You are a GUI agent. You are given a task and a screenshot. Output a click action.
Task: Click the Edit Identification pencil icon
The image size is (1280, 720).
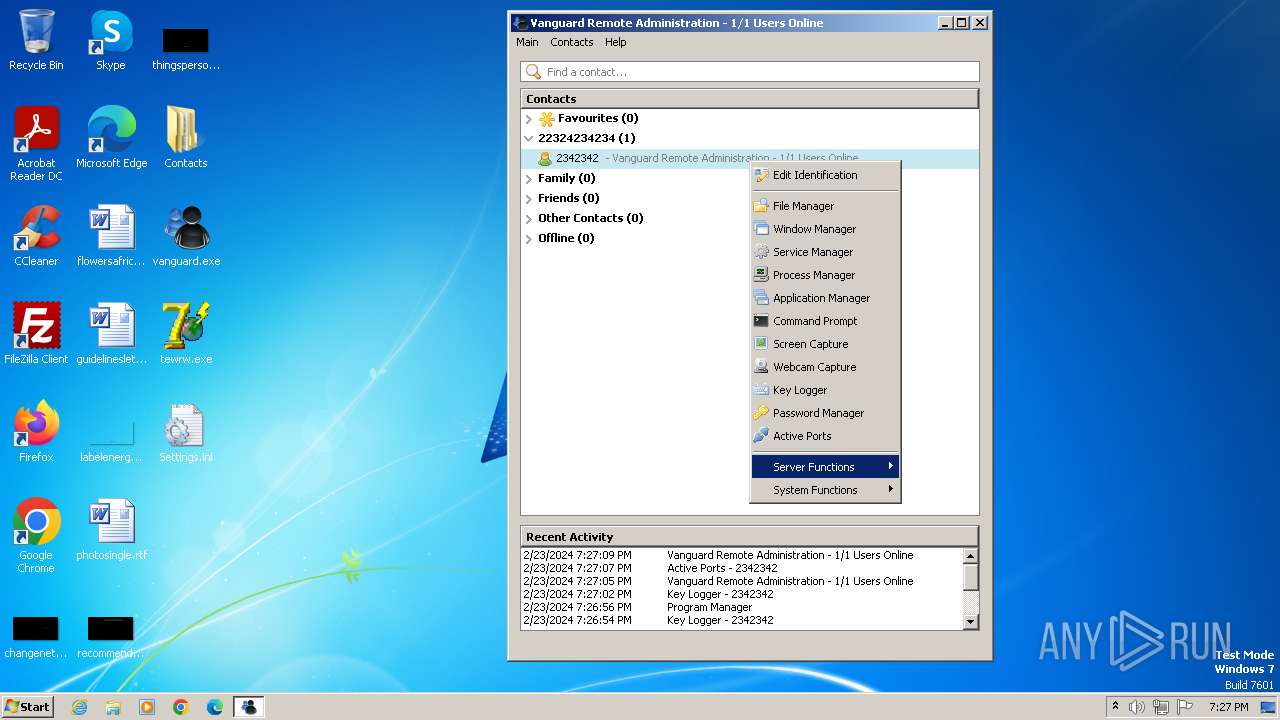(x=761, y=175)
